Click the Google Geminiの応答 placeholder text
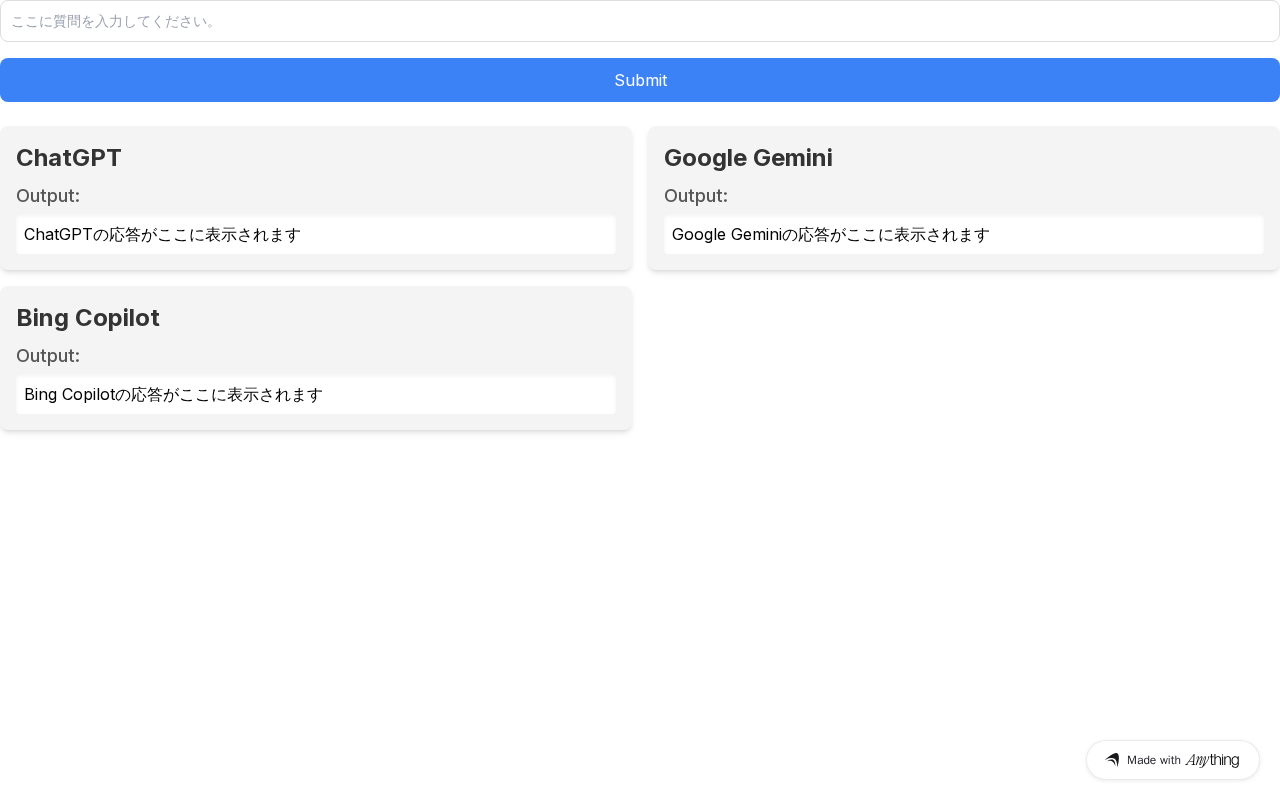Screen dimensions: 1280x800 click(830, 235)
